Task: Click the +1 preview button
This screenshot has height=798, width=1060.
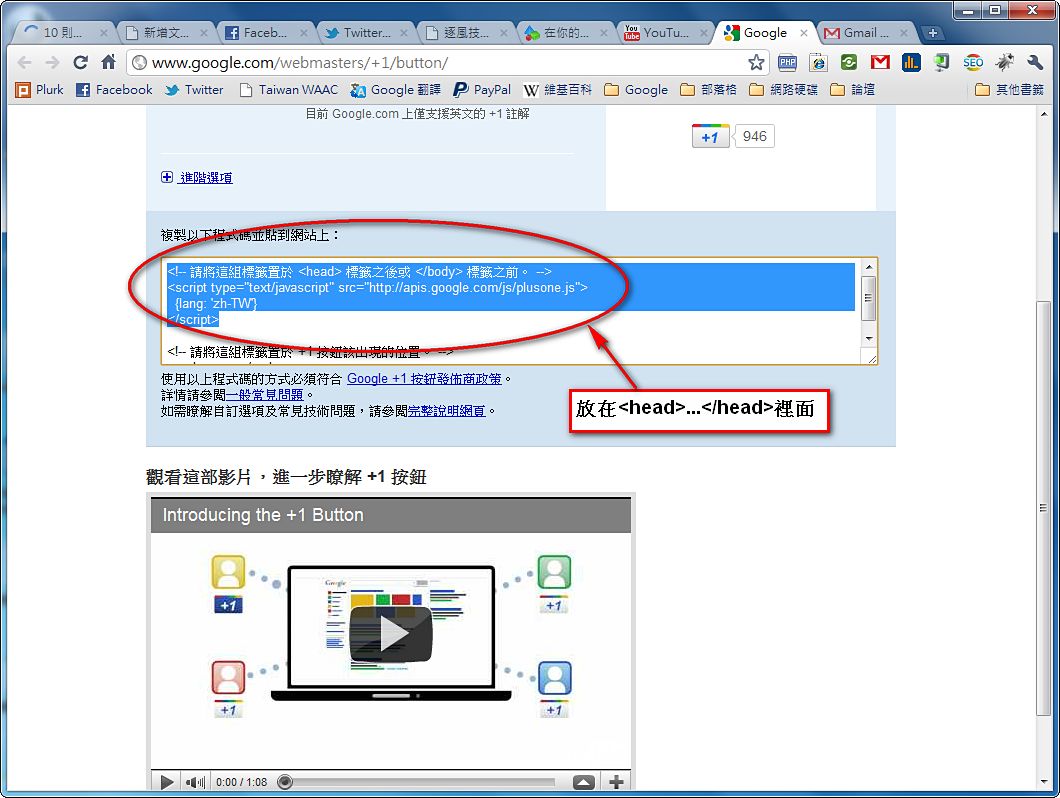Action: tap(710, 137)
